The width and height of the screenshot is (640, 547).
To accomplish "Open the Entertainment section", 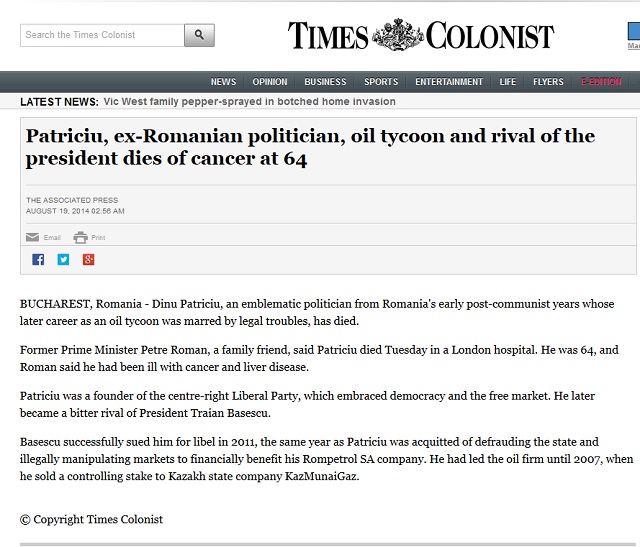I will coord(449,82).
